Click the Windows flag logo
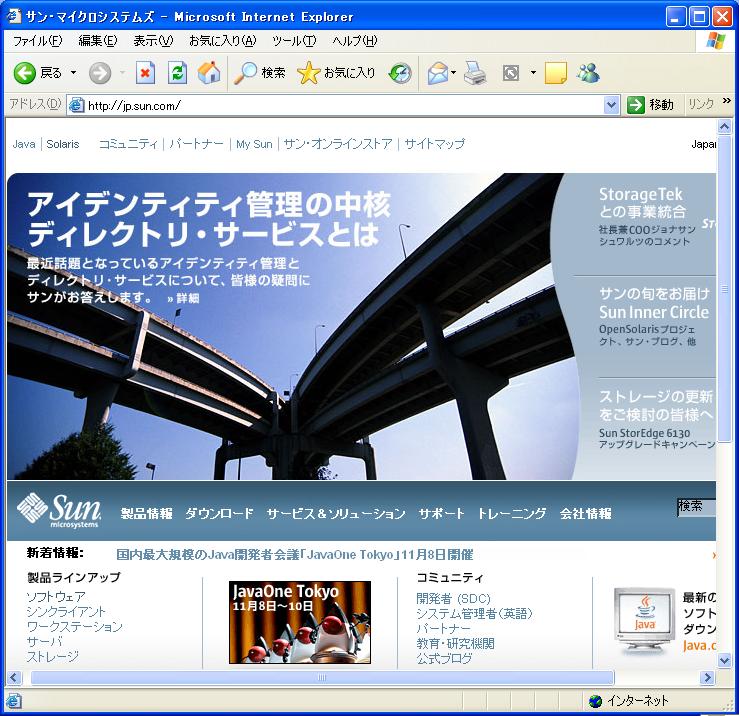739x716 pixels. (716, 41)
